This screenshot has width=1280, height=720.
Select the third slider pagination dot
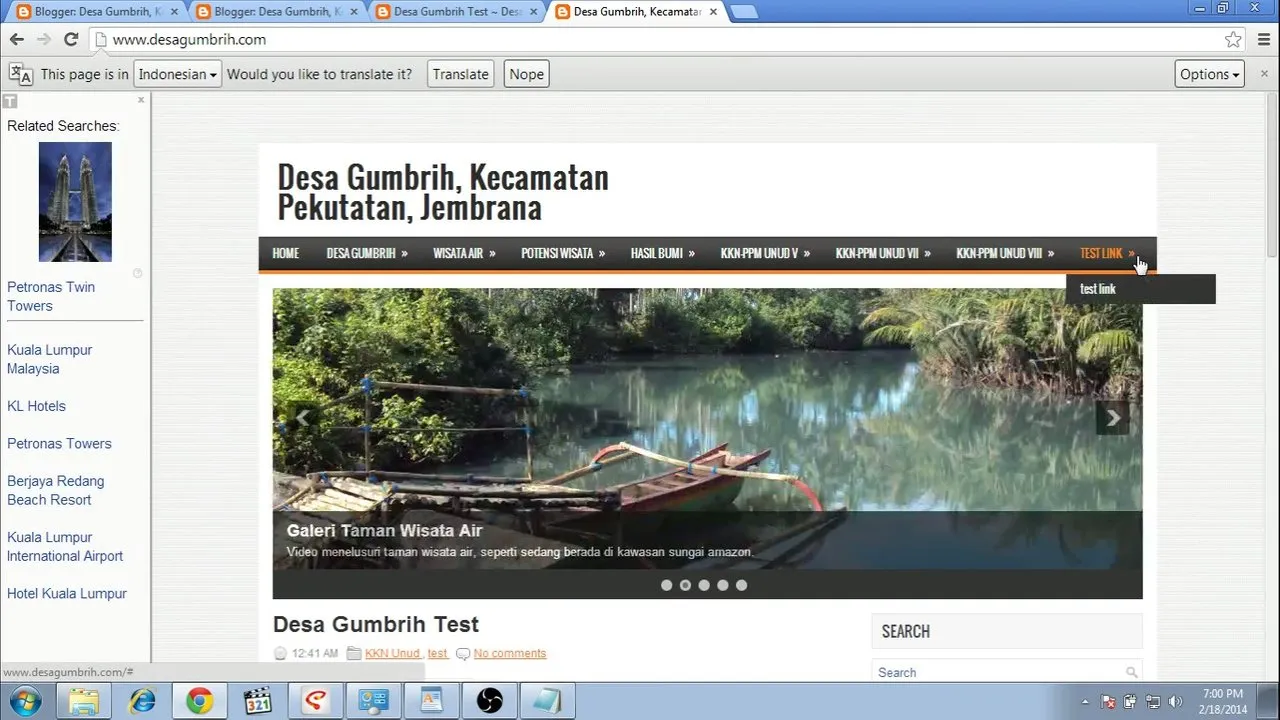[704, 585]
